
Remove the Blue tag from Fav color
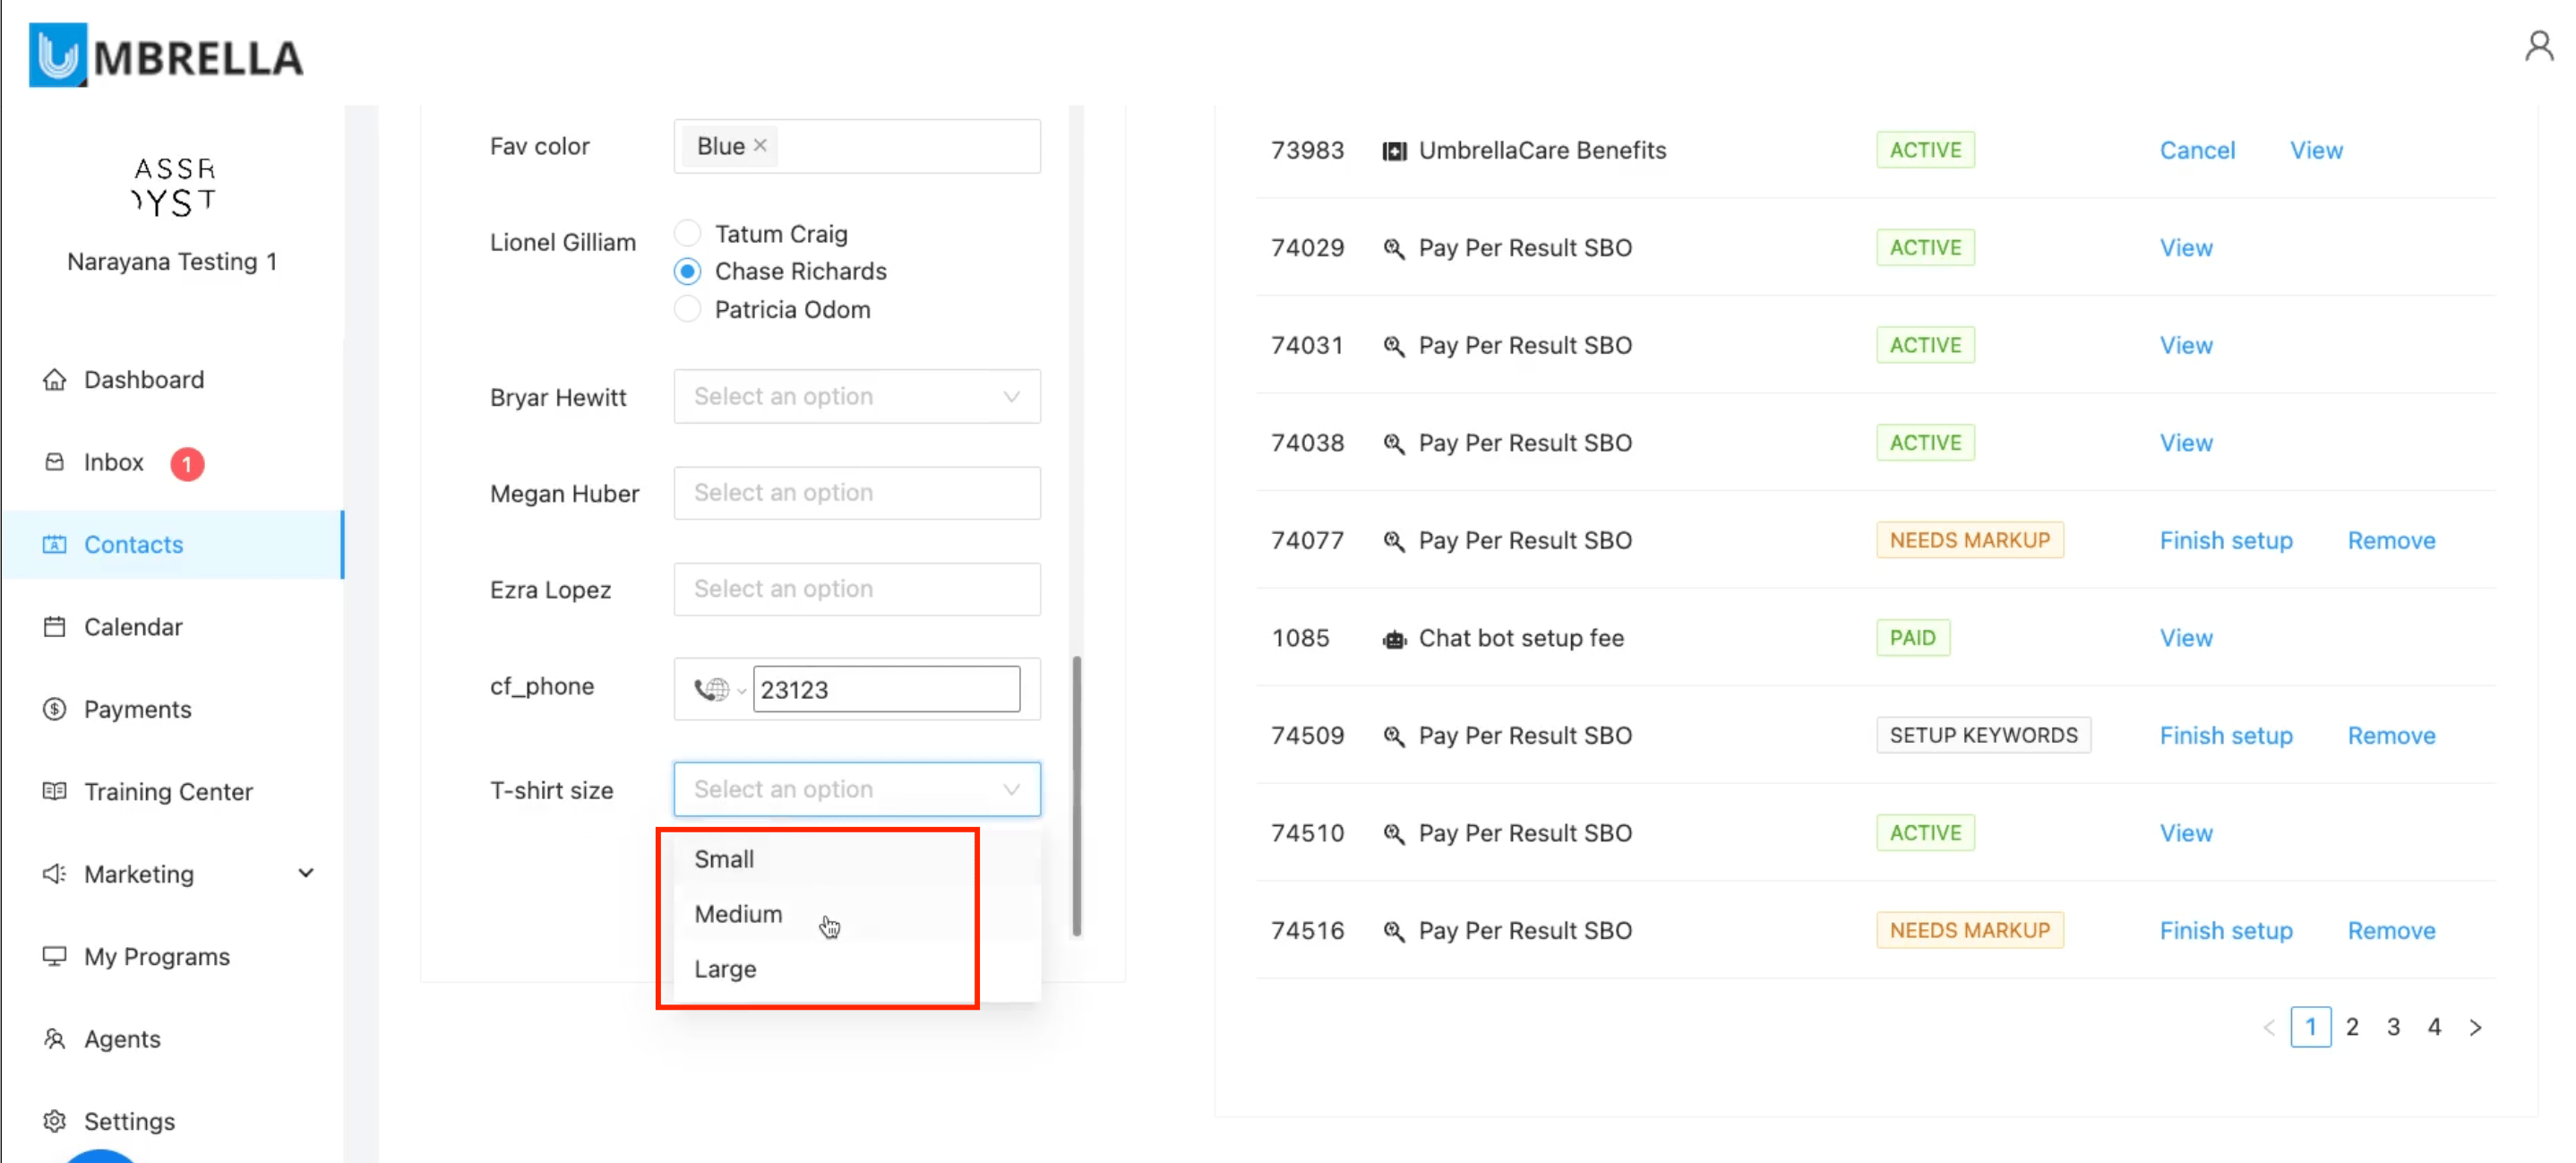(x=760, y=146)
